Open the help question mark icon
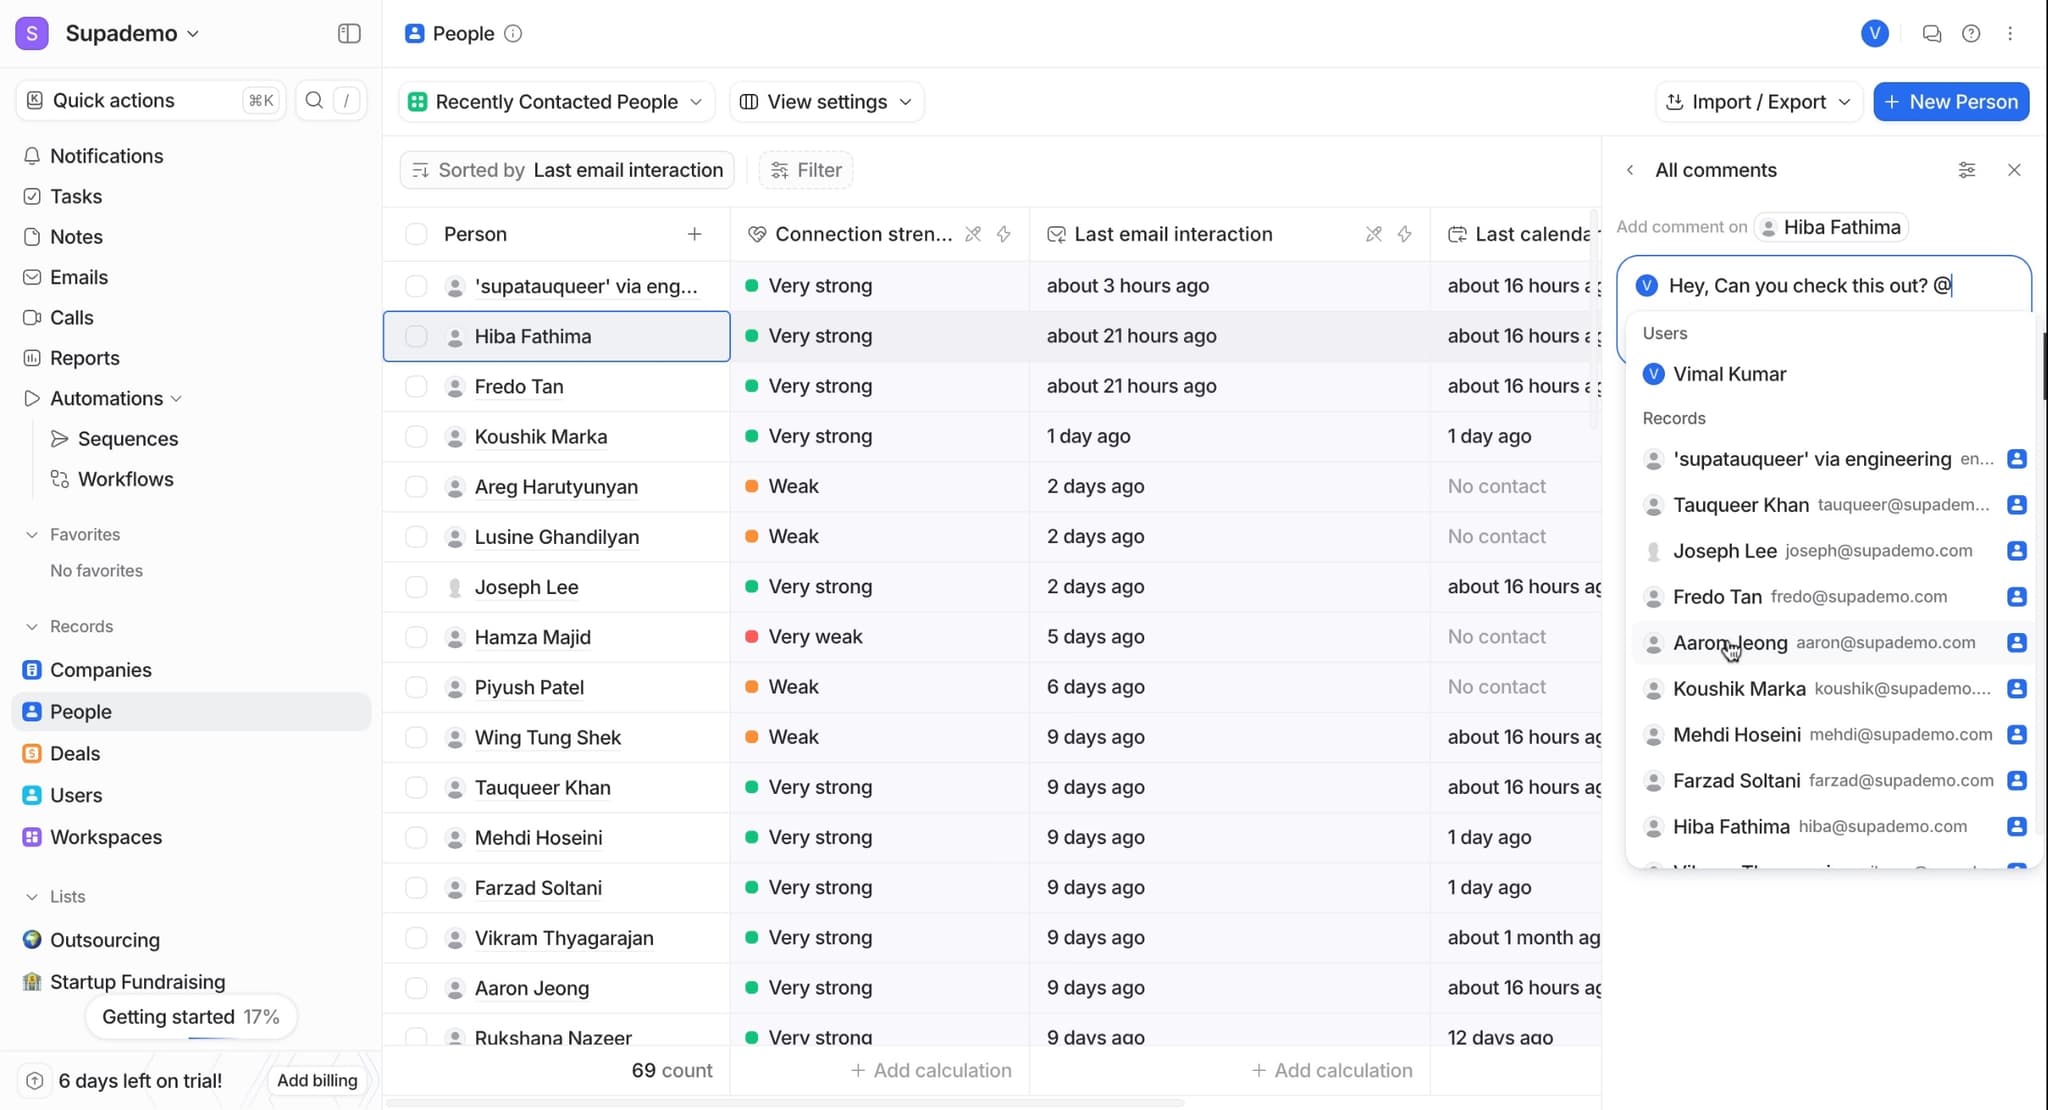 [x=1971, y=34]
